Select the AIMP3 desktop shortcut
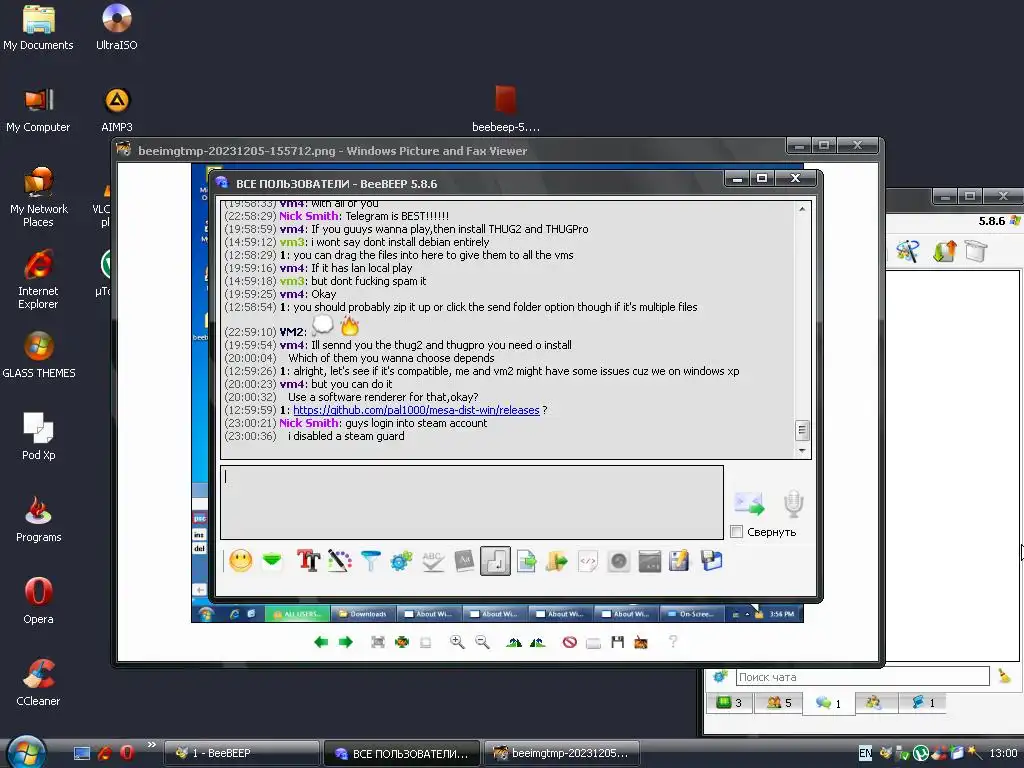 click(117, 109)
